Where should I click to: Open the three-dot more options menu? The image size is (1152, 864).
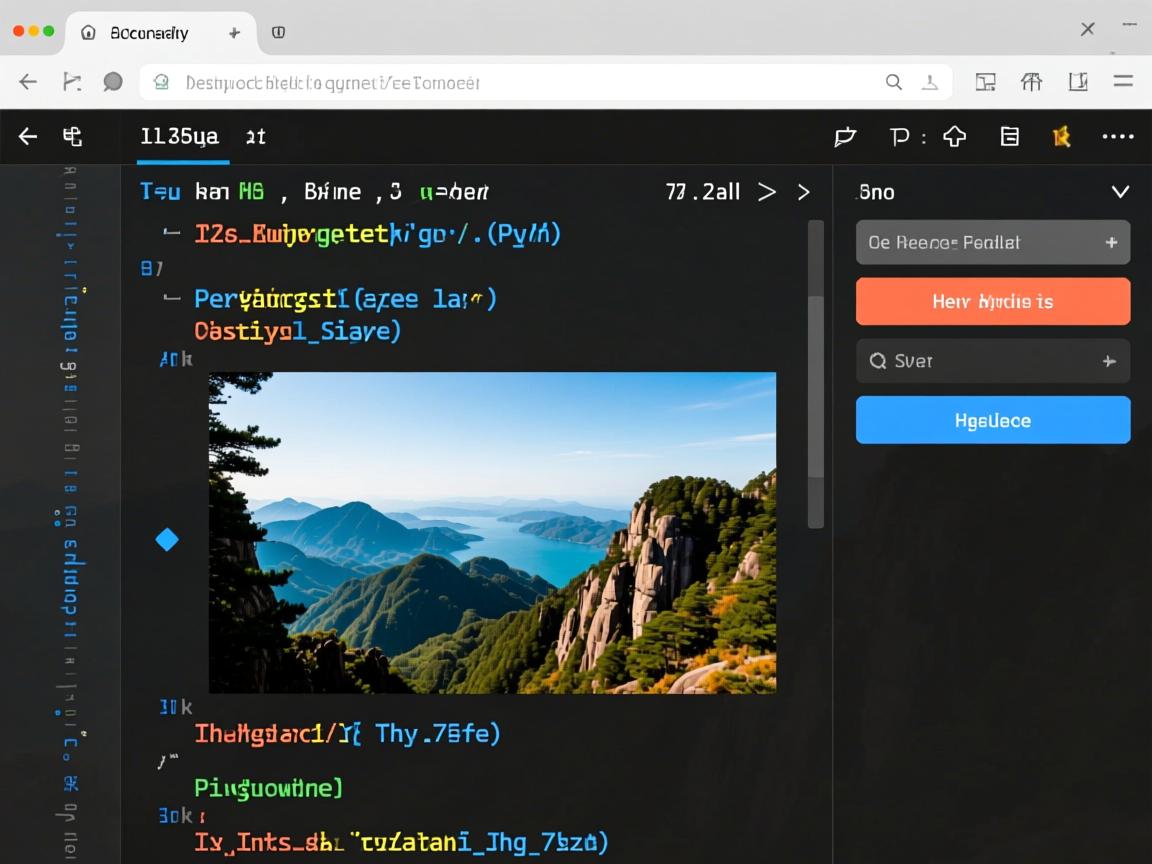point(1117,137)
